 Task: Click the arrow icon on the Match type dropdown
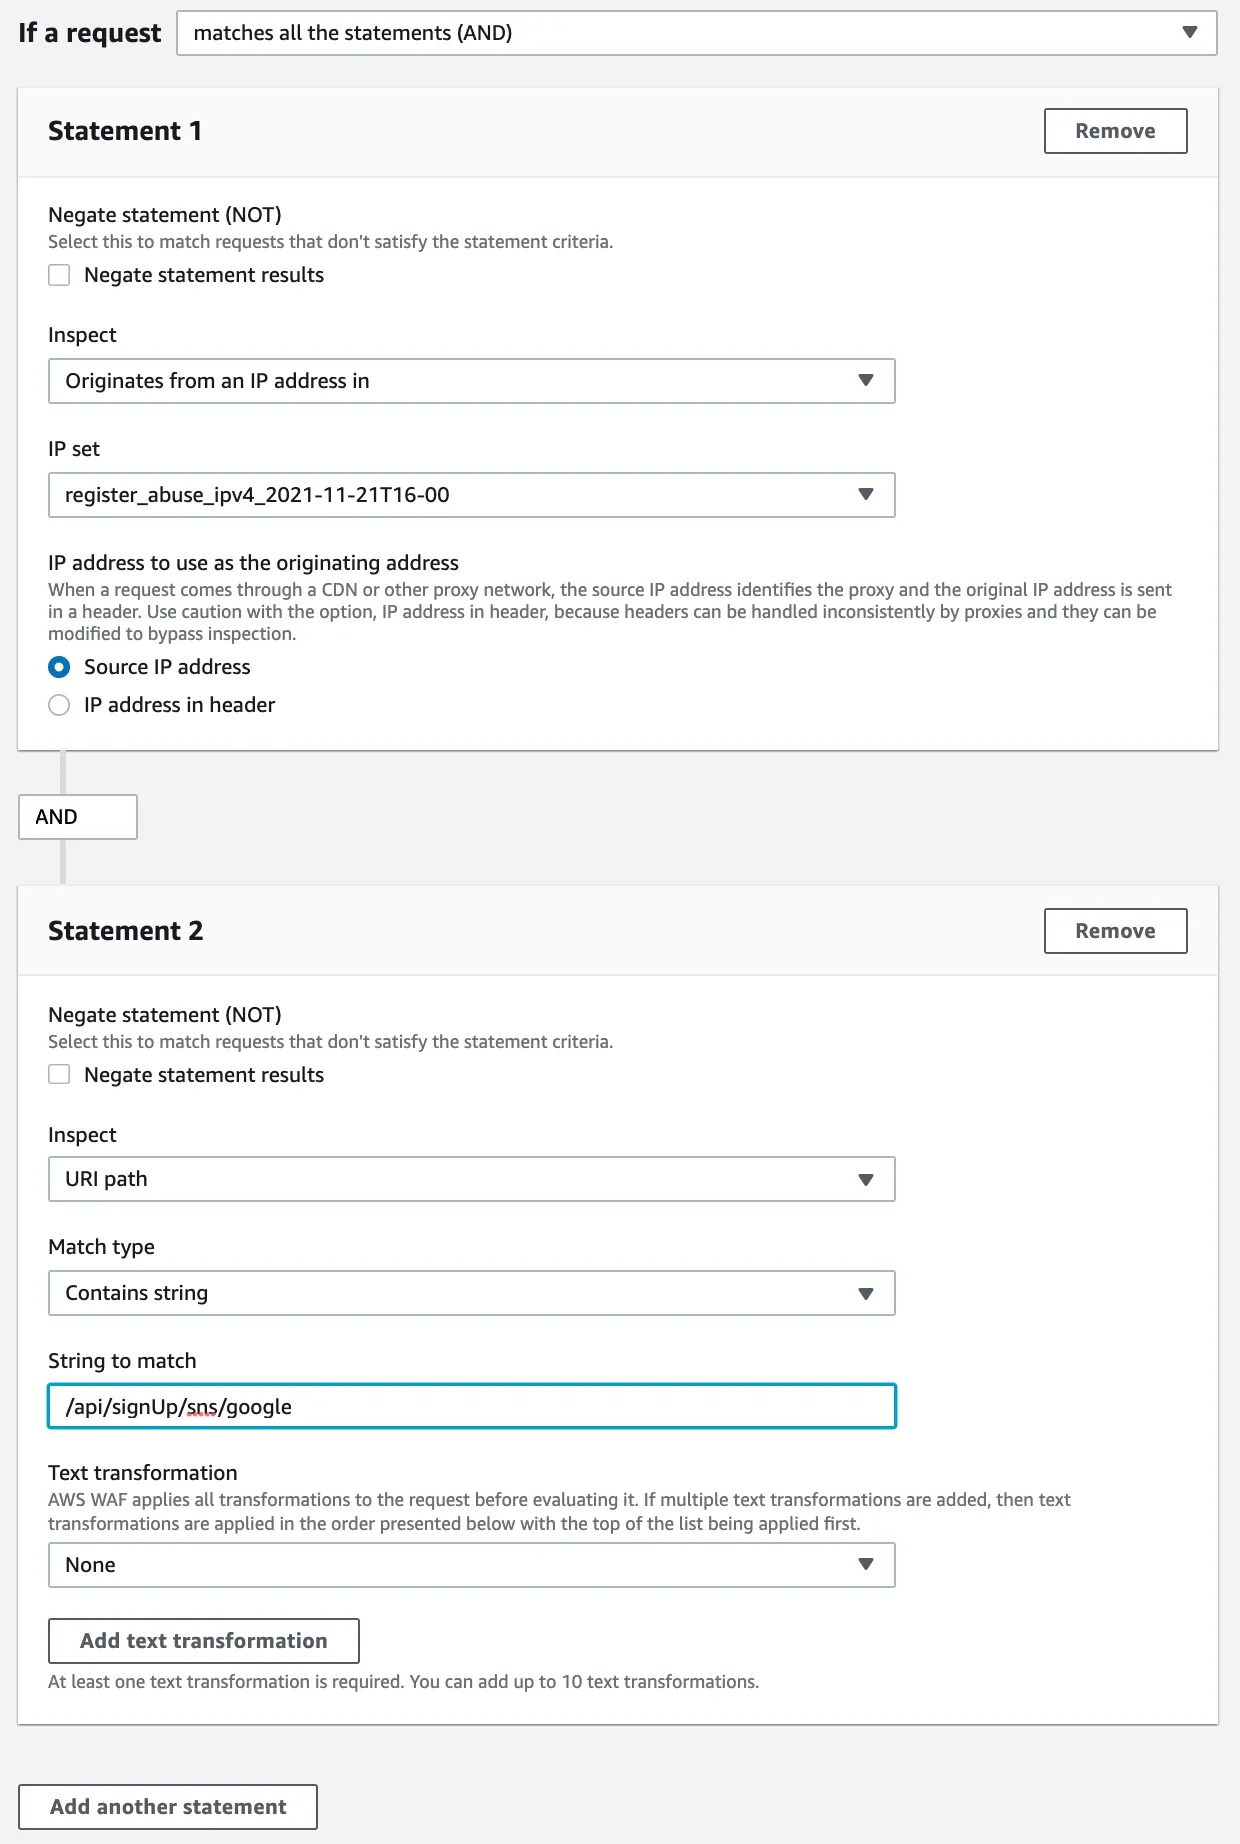(x=866, y=1293)
